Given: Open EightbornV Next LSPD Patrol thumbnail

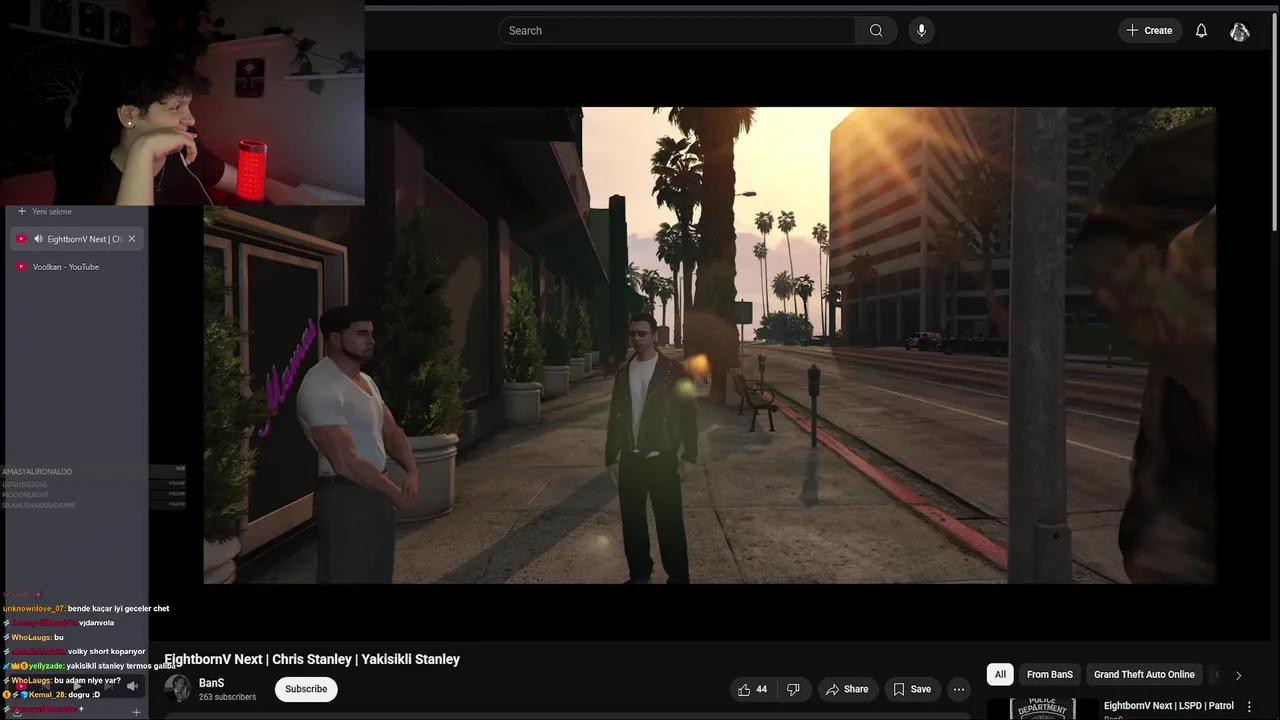Looking at the screenshot, I should (x=1041, y=708).
